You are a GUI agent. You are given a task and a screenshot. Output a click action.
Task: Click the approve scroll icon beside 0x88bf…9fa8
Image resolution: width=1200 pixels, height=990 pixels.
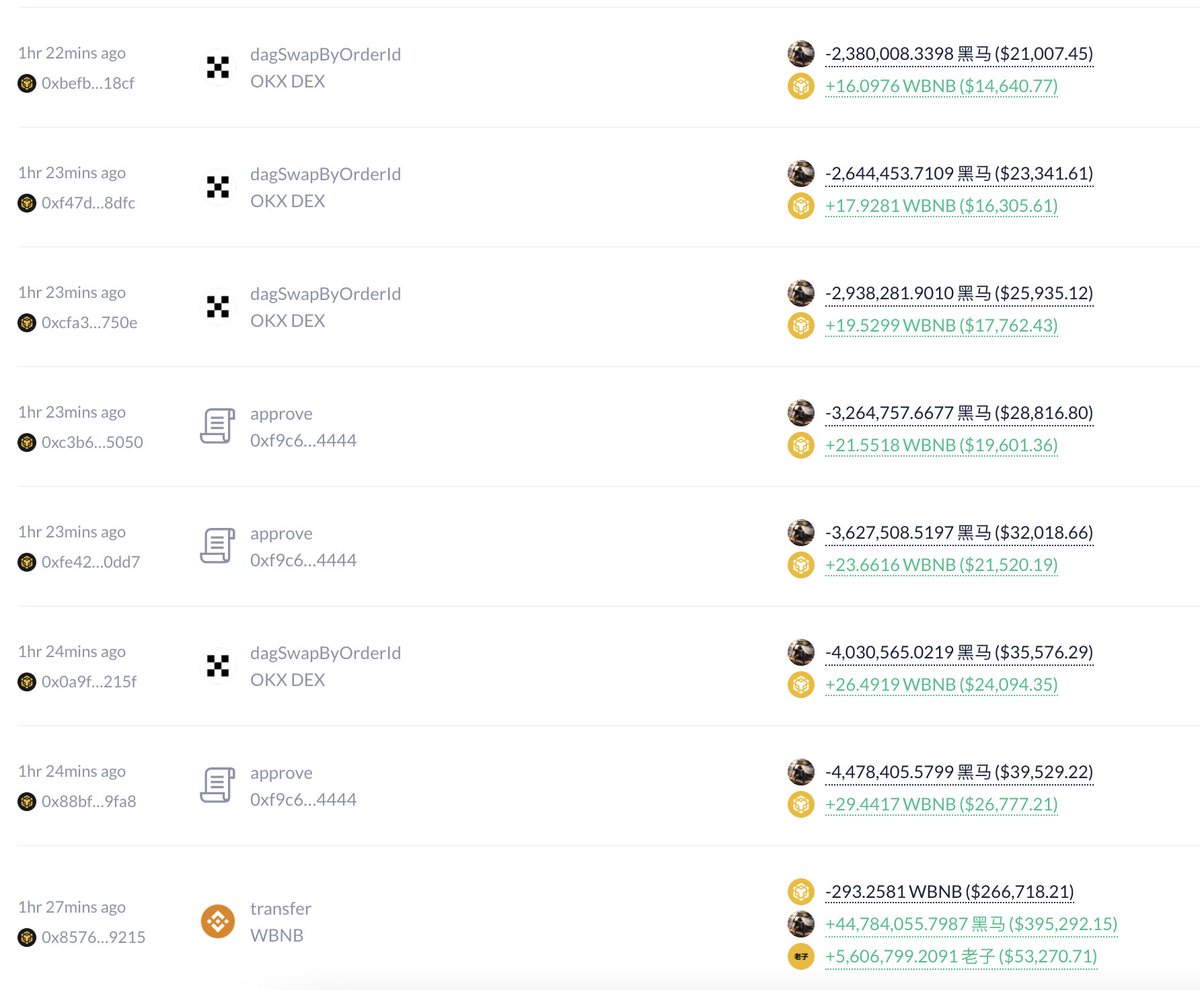coord(217,785)
